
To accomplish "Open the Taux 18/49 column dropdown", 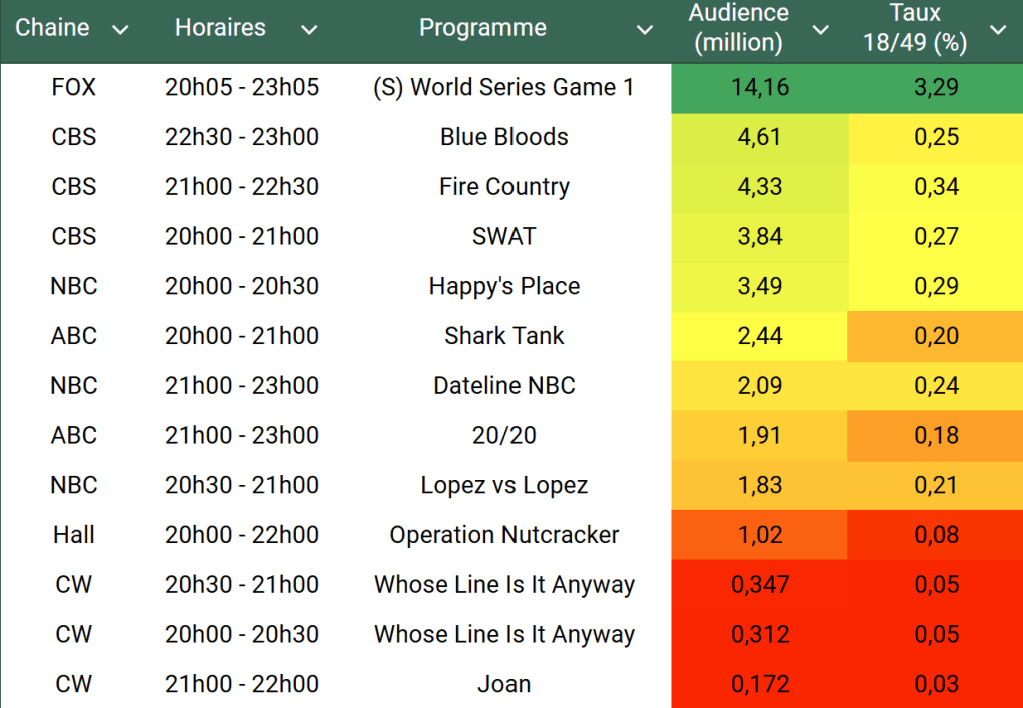I will pyautogui.click(x=997, y=30).
